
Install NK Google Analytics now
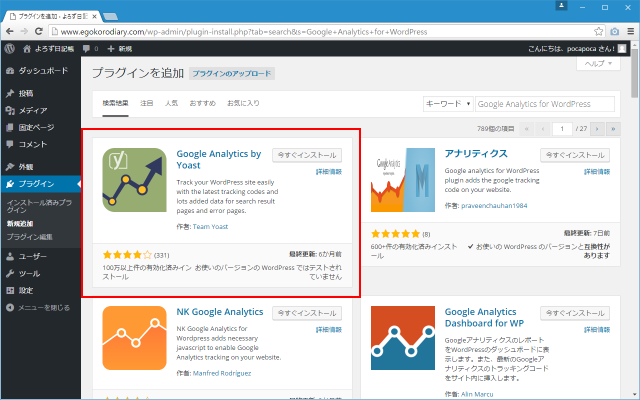[307, 313]
